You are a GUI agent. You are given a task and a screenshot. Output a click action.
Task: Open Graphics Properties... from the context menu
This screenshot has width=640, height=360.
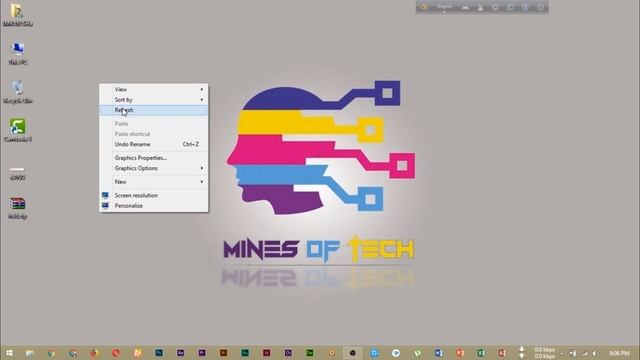tap(153, 158)
